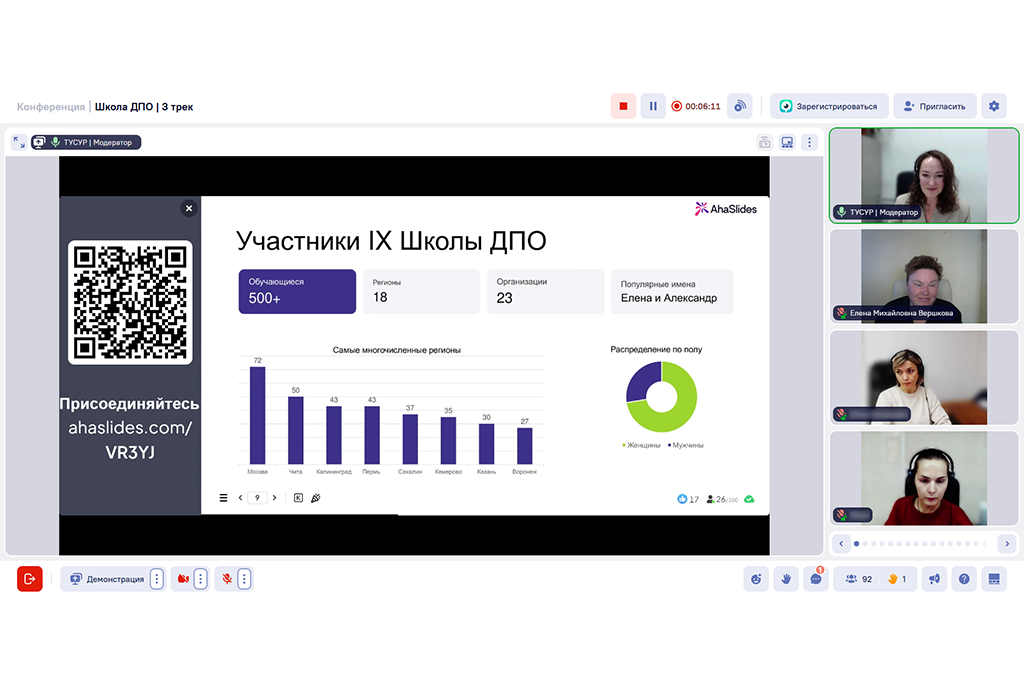Open the participants list showing 92

(x=857, y=579)
